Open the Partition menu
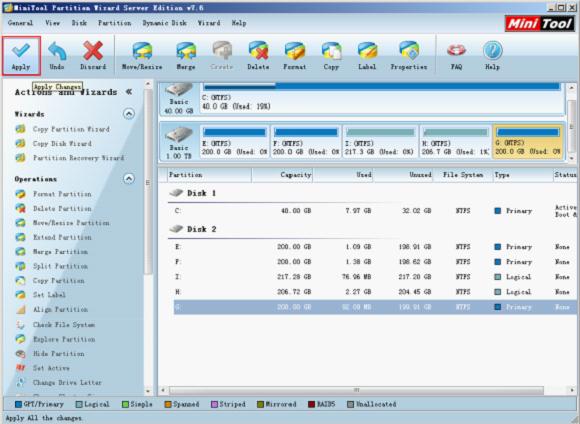580x424 pixels. tap(115, 23)
